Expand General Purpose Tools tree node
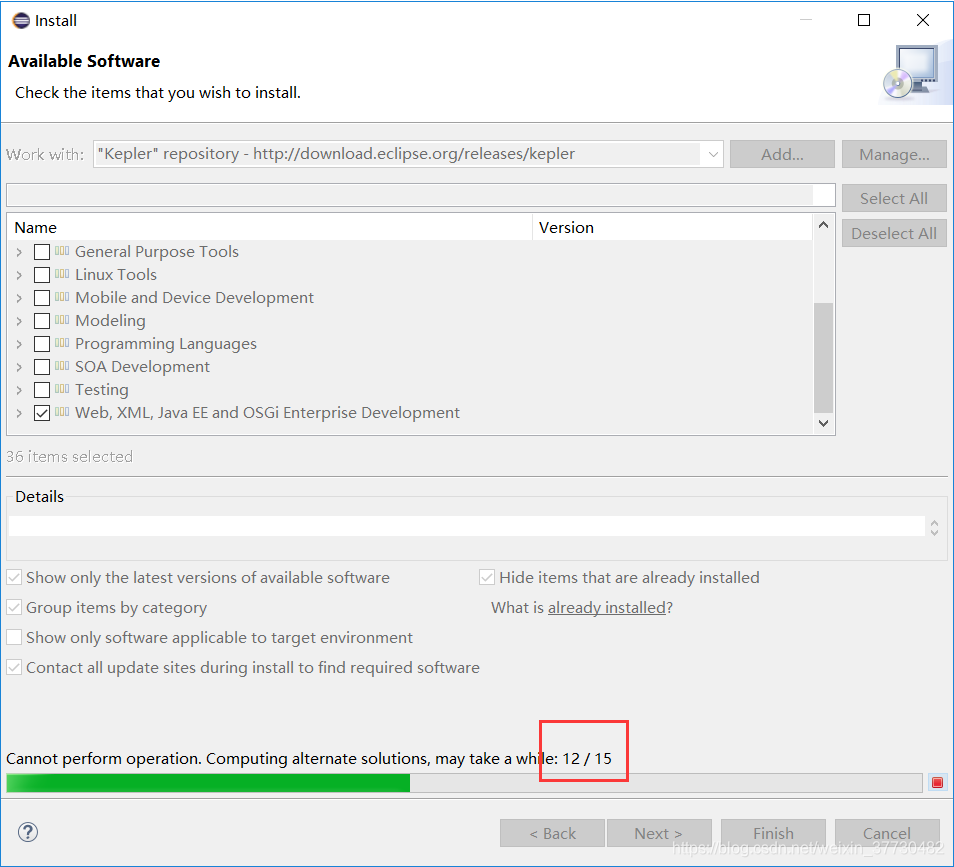This screenshot has height=867, width=954. pyautogui.click(x=19, y=252)
